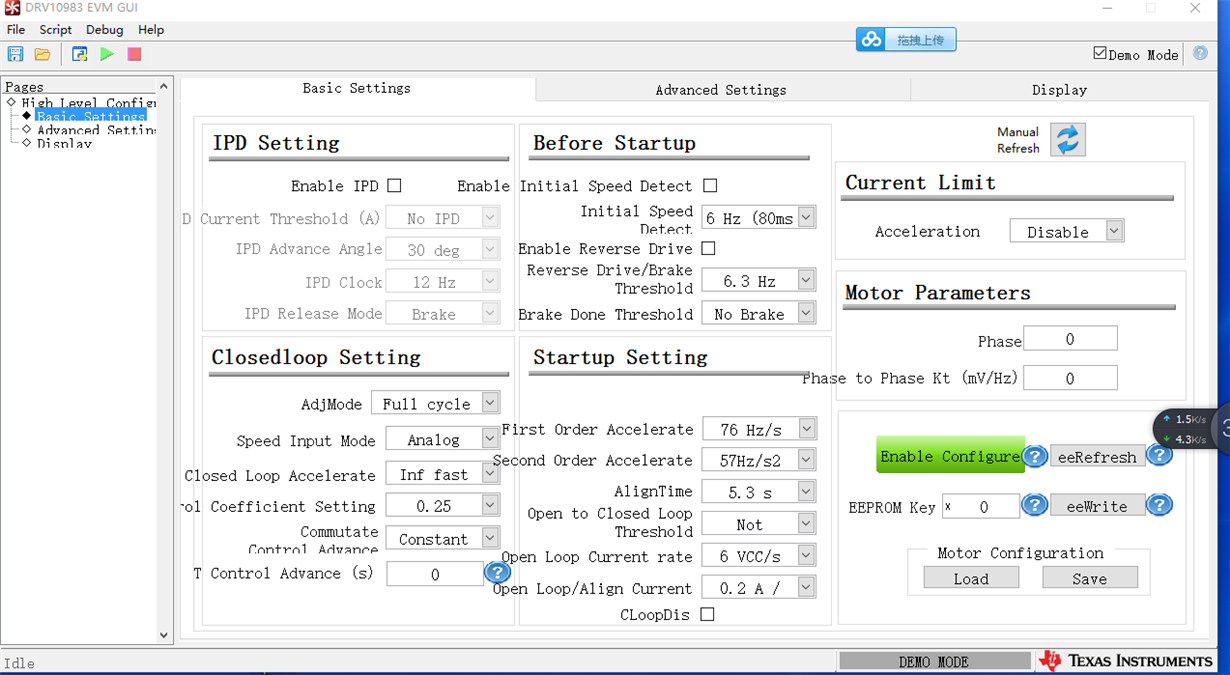Select Display in Pages tree
1230x675 pixels.
[x=64, y=143]
